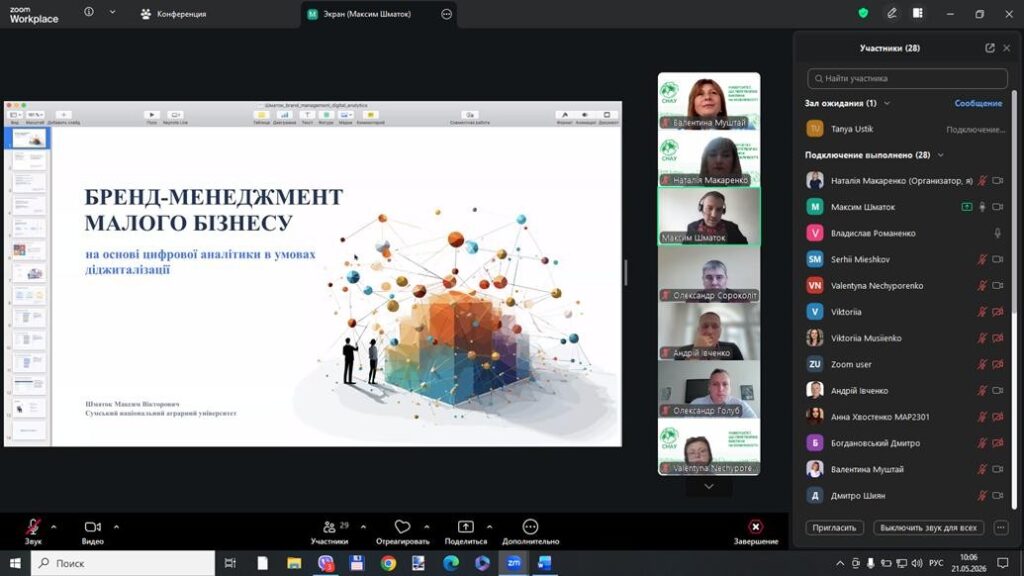Launch Viber from the taskbar

(325, 563)
